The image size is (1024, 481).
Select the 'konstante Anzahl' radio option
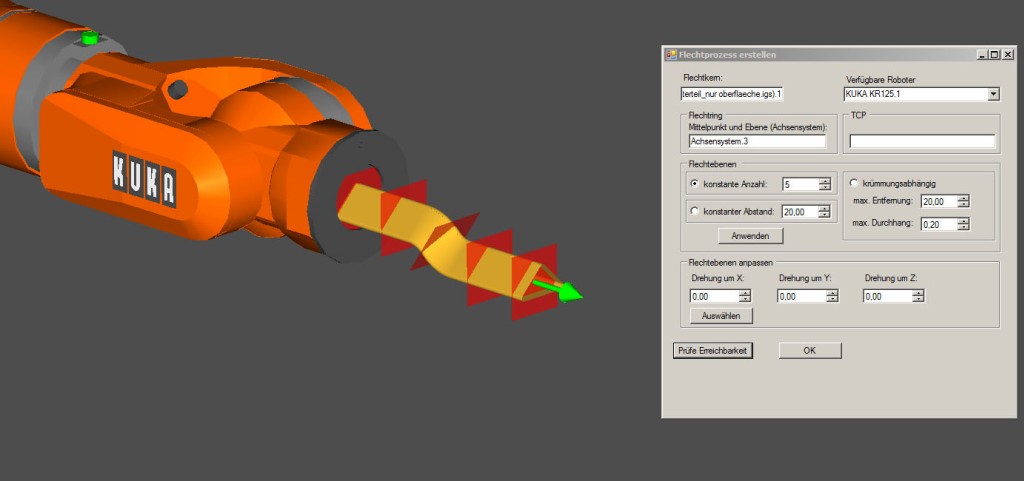695,184
